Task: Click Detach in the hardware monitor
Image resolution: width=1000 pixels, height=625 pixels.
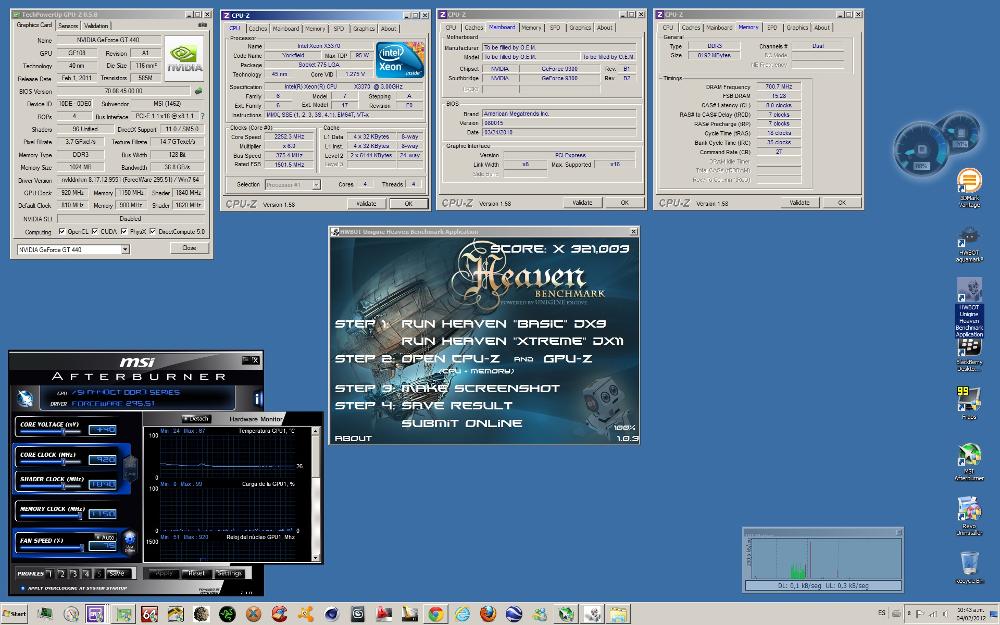Action: pos(195,419)
